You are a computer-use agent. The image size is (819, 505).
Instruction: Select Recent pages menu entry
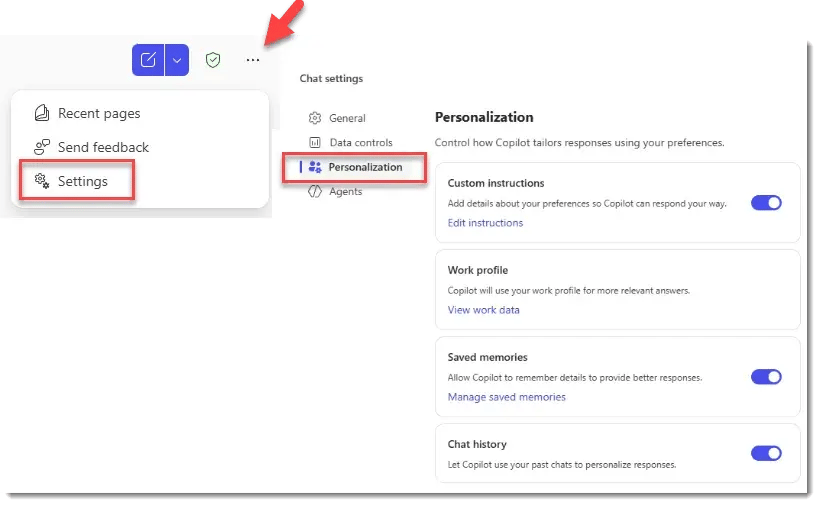[x=99, y=113]
